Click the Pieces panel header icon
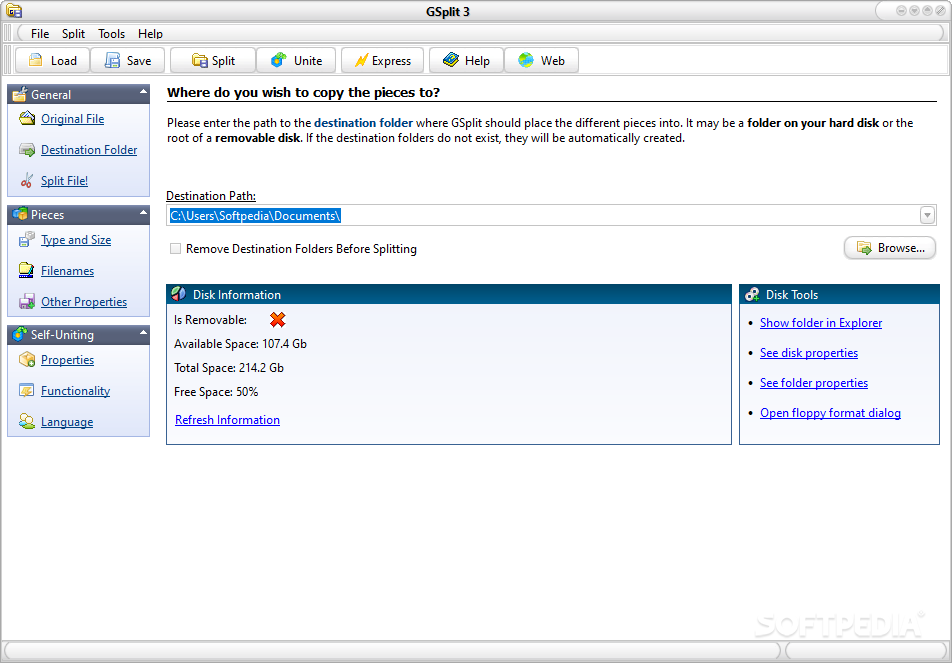Viewport: 952px width, 663px height. coord(20,214)
